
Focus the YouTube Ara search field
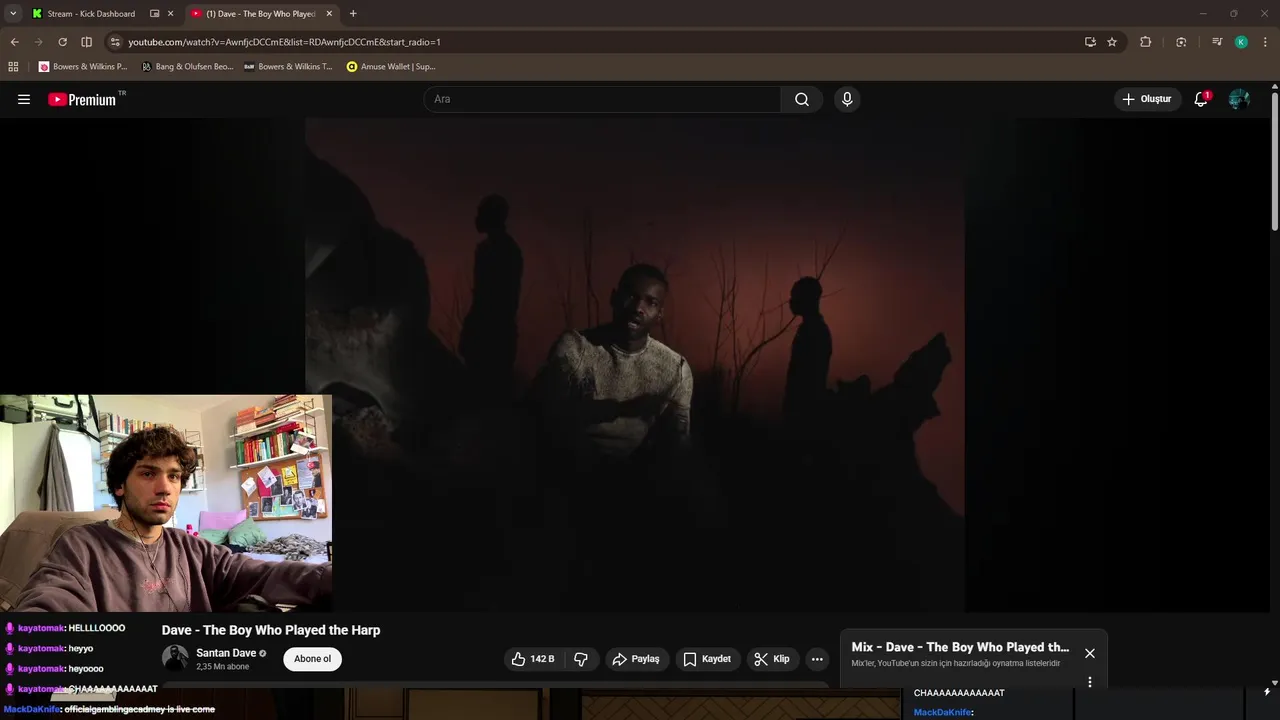pyautogui.click(x=602, y=99)
